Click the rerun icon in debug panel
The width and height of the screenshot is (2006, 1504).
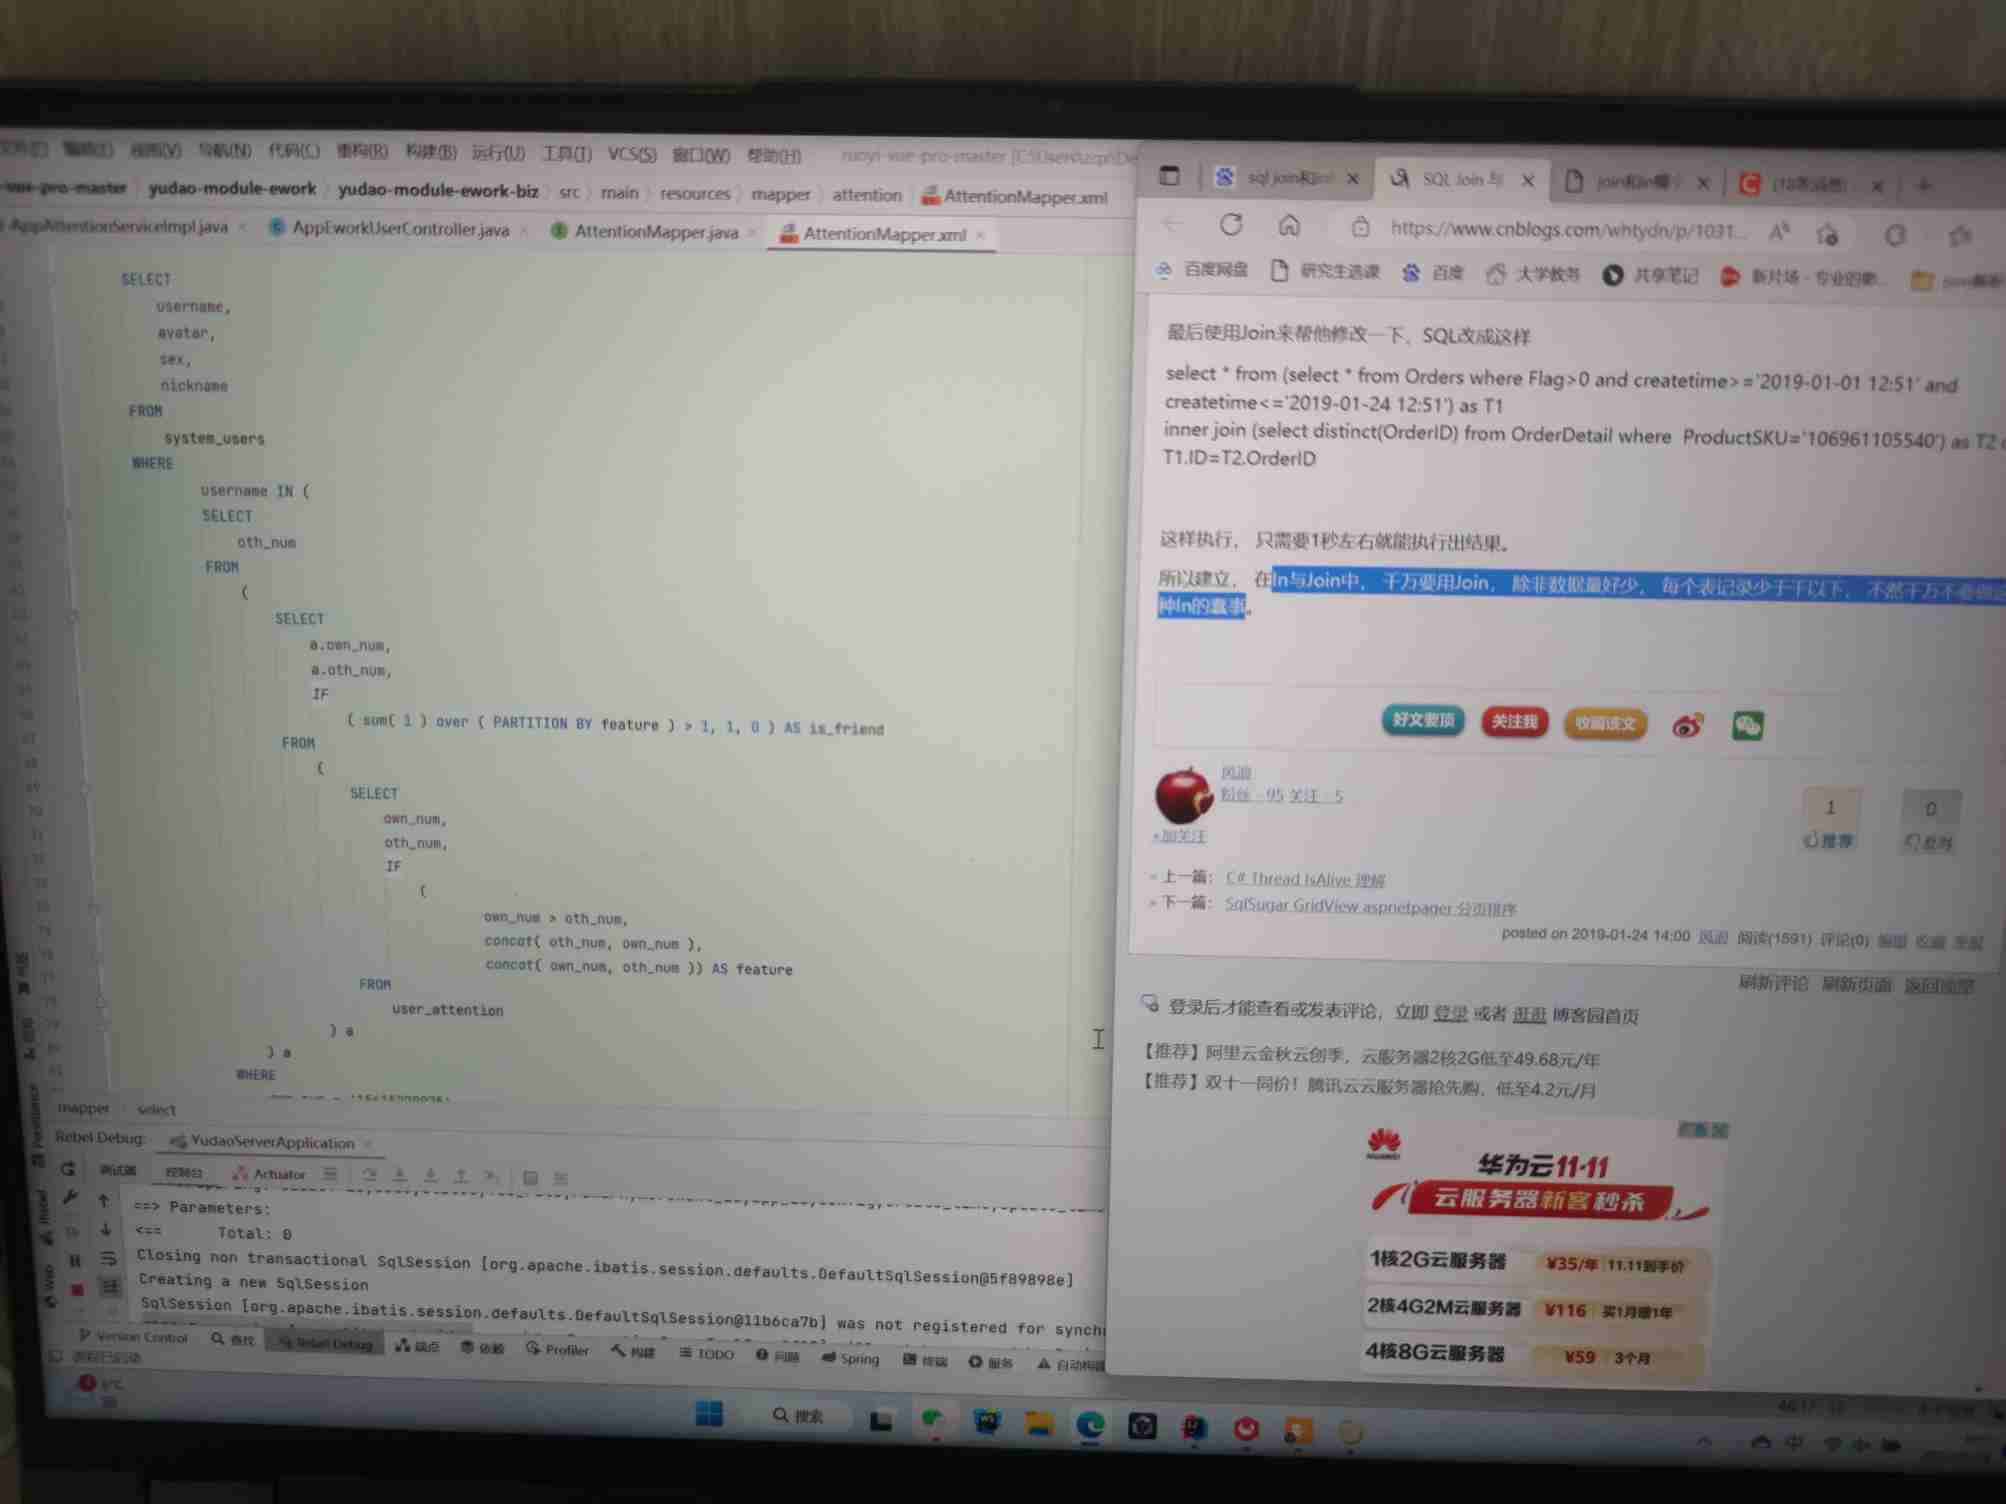(x=67, y=1167)
